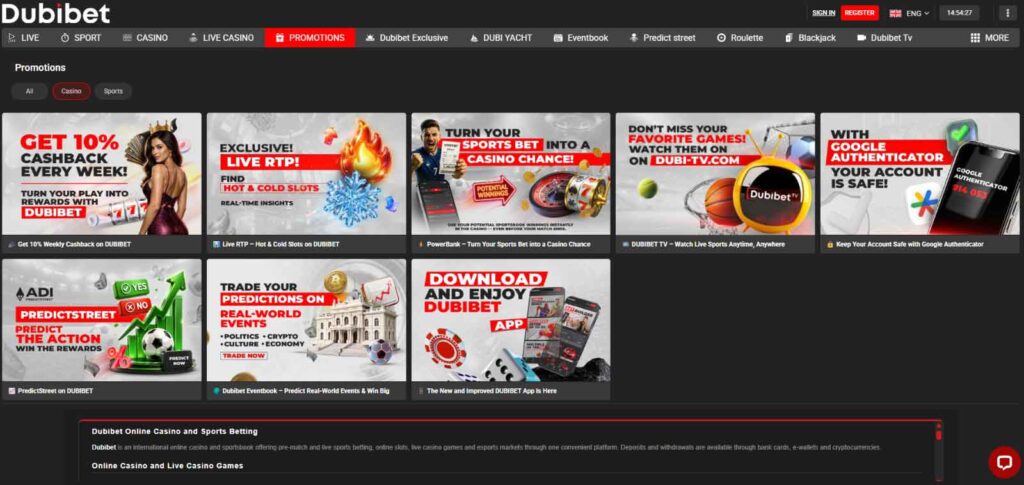The width and height of the screenshot is (1024, 485).
Task: Click the Predict street icon
Action: (x=633, y=38)
